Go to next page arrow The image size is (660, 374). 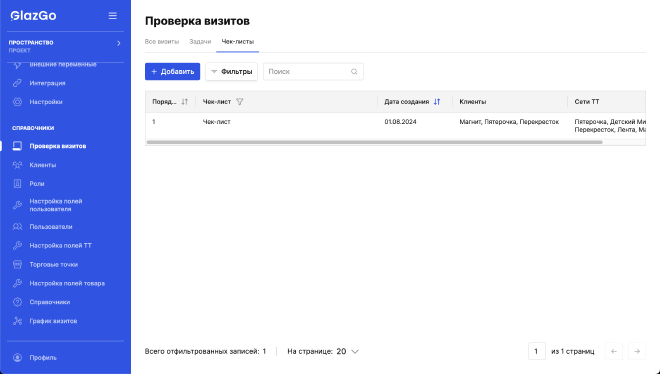[x=637, y=351]
